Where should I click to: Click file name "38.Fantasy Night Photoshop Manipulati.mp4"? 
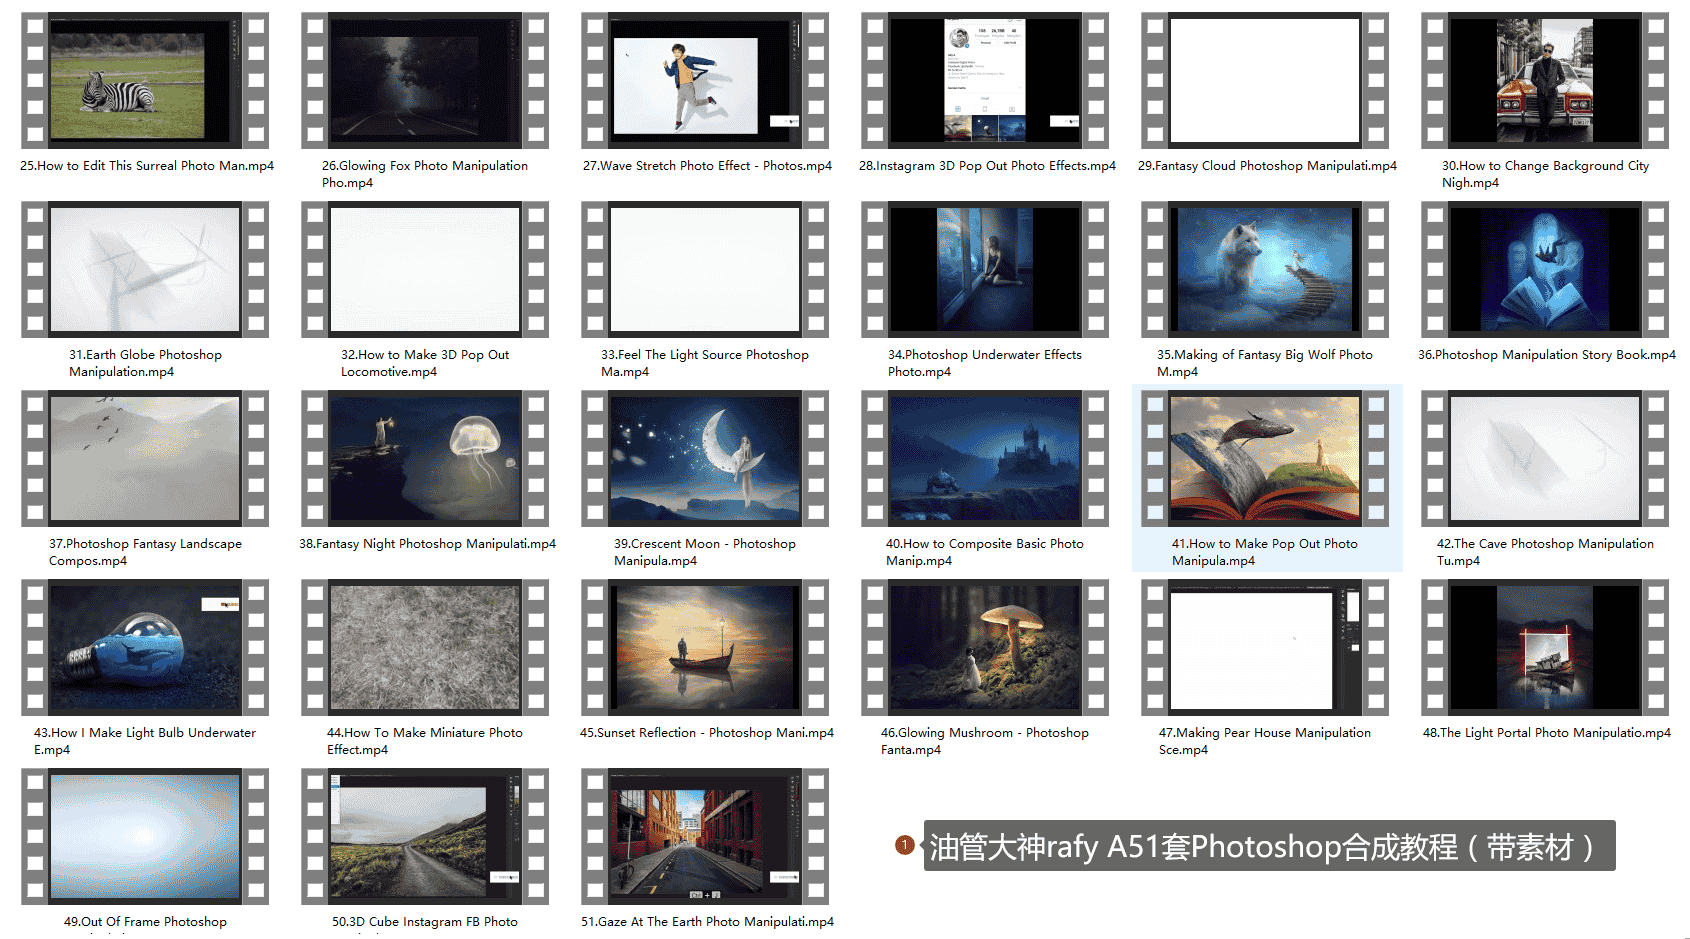[x=427, y=544]
